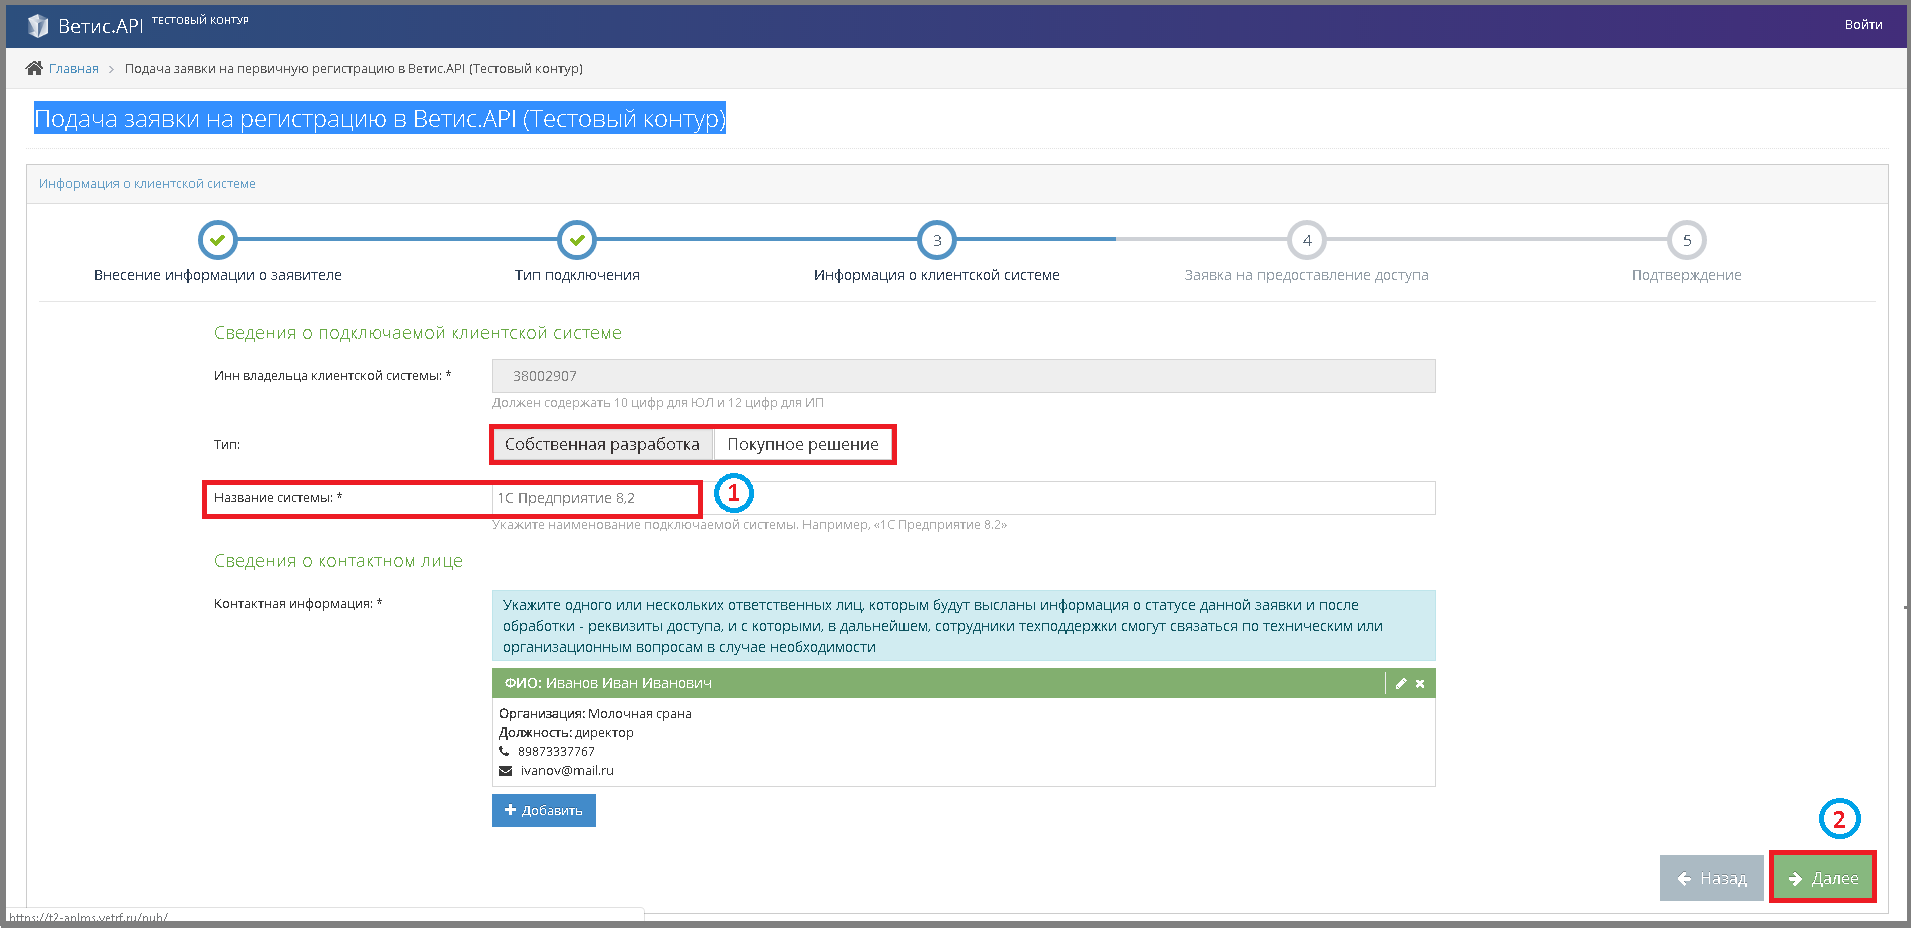Click Организация: Молочная срана text
This screenshot has width=1911, height=928.
tap(595, 714)
